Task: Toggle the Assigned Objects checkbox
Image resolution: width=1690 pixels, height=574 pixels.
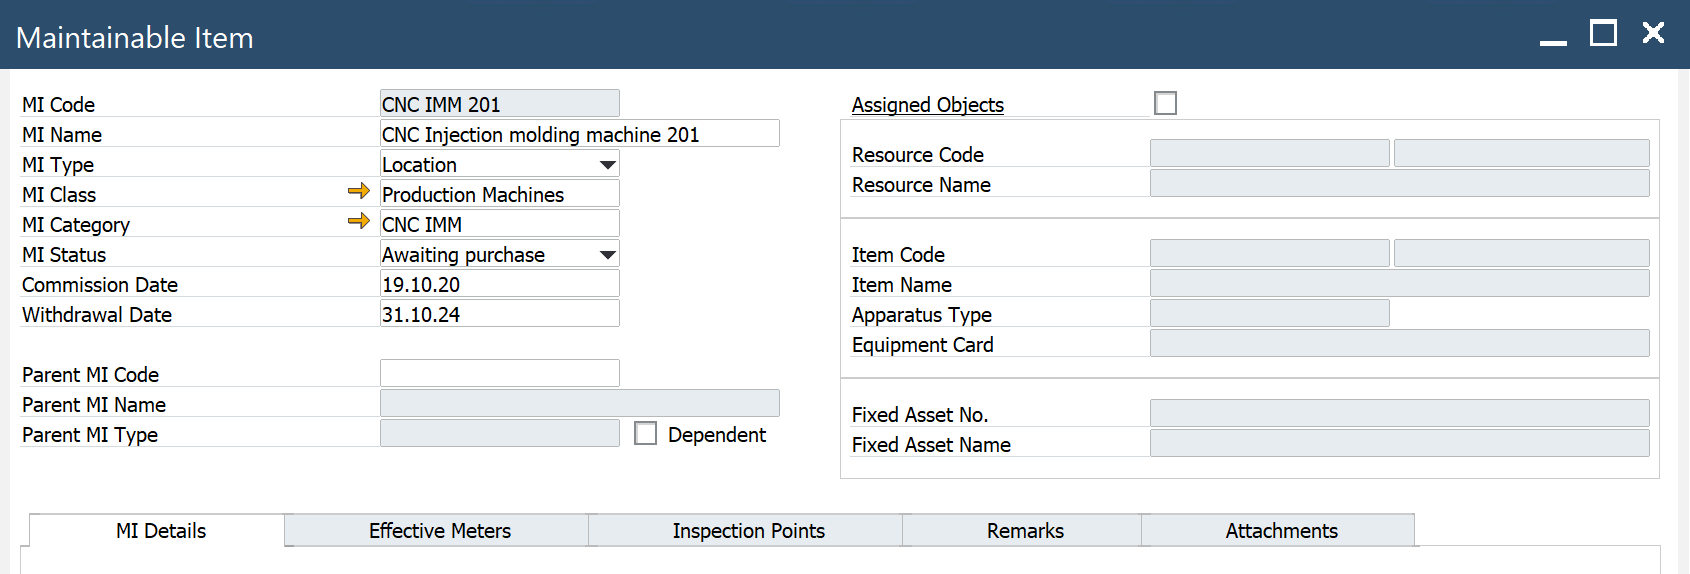Action: click(1165, 103)
